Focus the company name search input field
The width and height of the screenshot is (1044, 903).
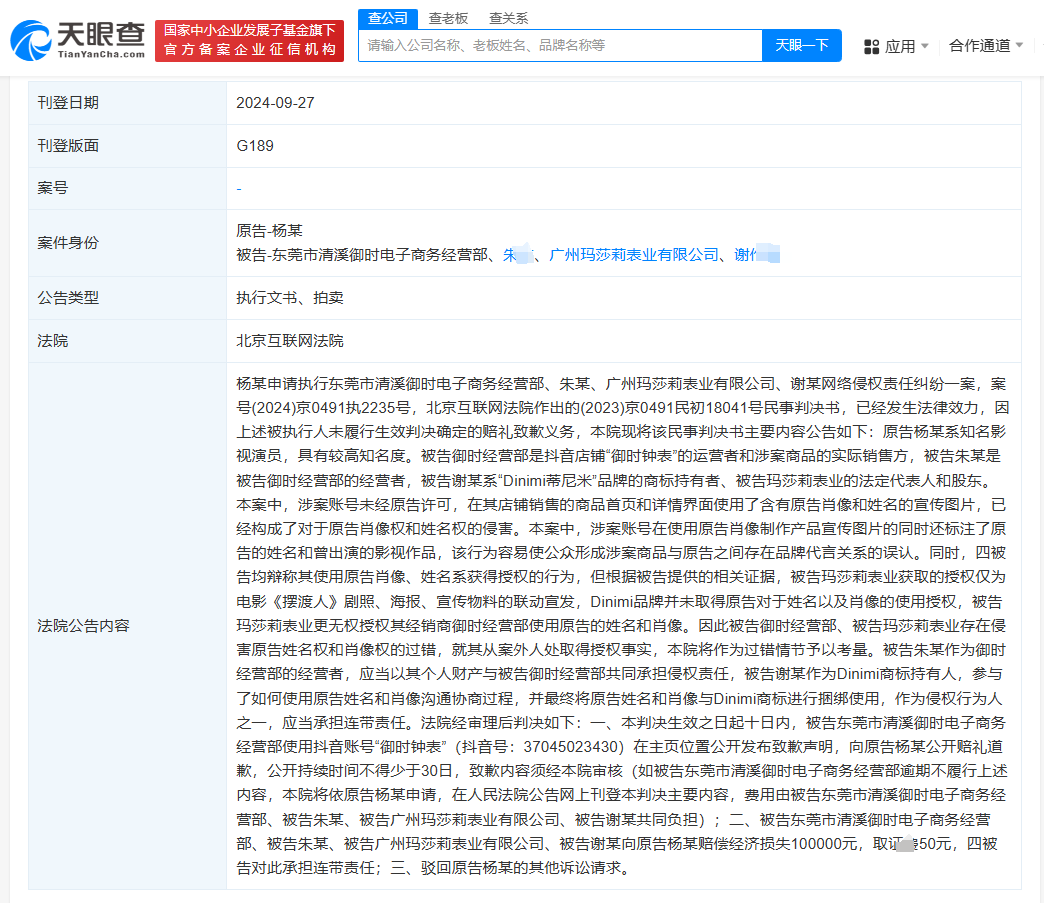[x=560, y=45]
